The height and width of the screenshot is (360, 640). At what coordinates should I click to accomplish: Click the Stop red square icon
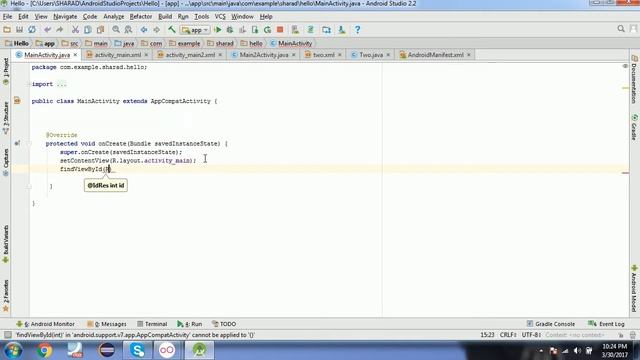280,30
